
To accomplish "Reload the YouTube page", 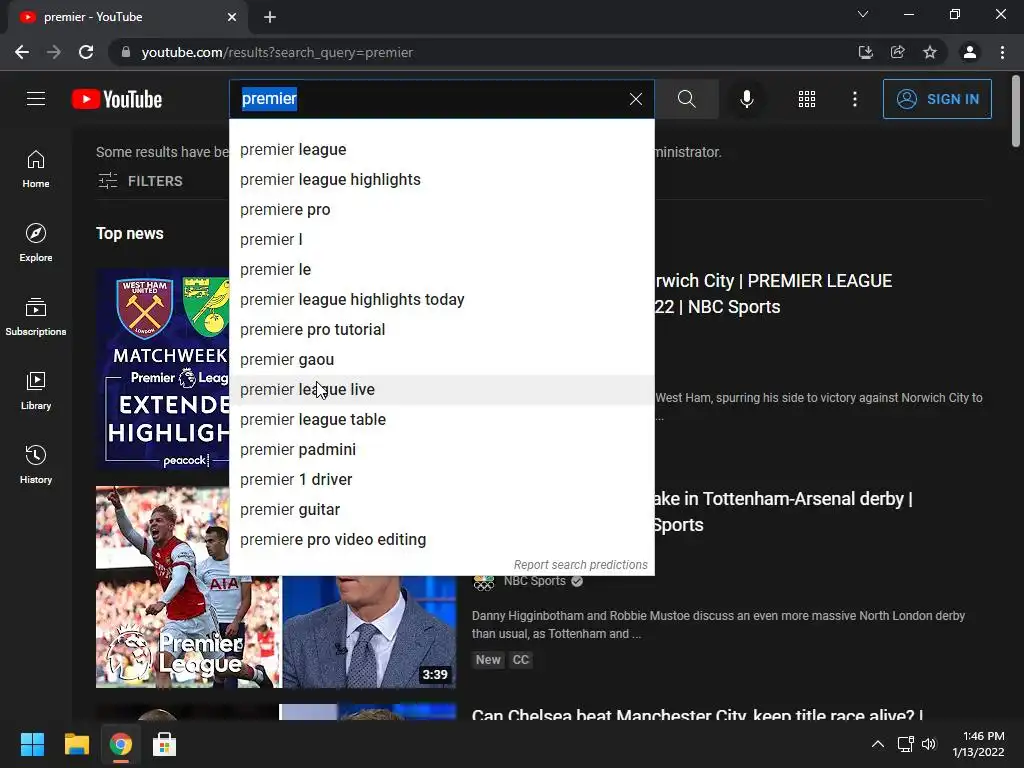I will tap(86, 52).
